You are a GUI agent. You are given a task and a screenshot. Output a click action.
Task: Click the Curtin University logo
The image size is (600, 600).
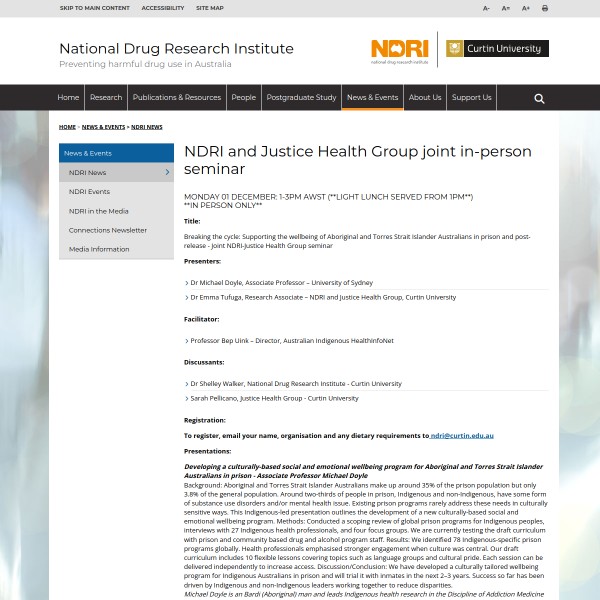[x=496, y=48]
